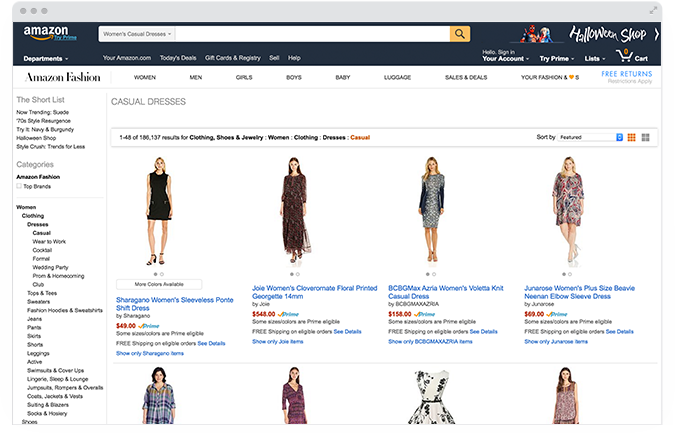This screenshot has height=433, width=675.
Task: Select Formal dress category
Action: 41,259
